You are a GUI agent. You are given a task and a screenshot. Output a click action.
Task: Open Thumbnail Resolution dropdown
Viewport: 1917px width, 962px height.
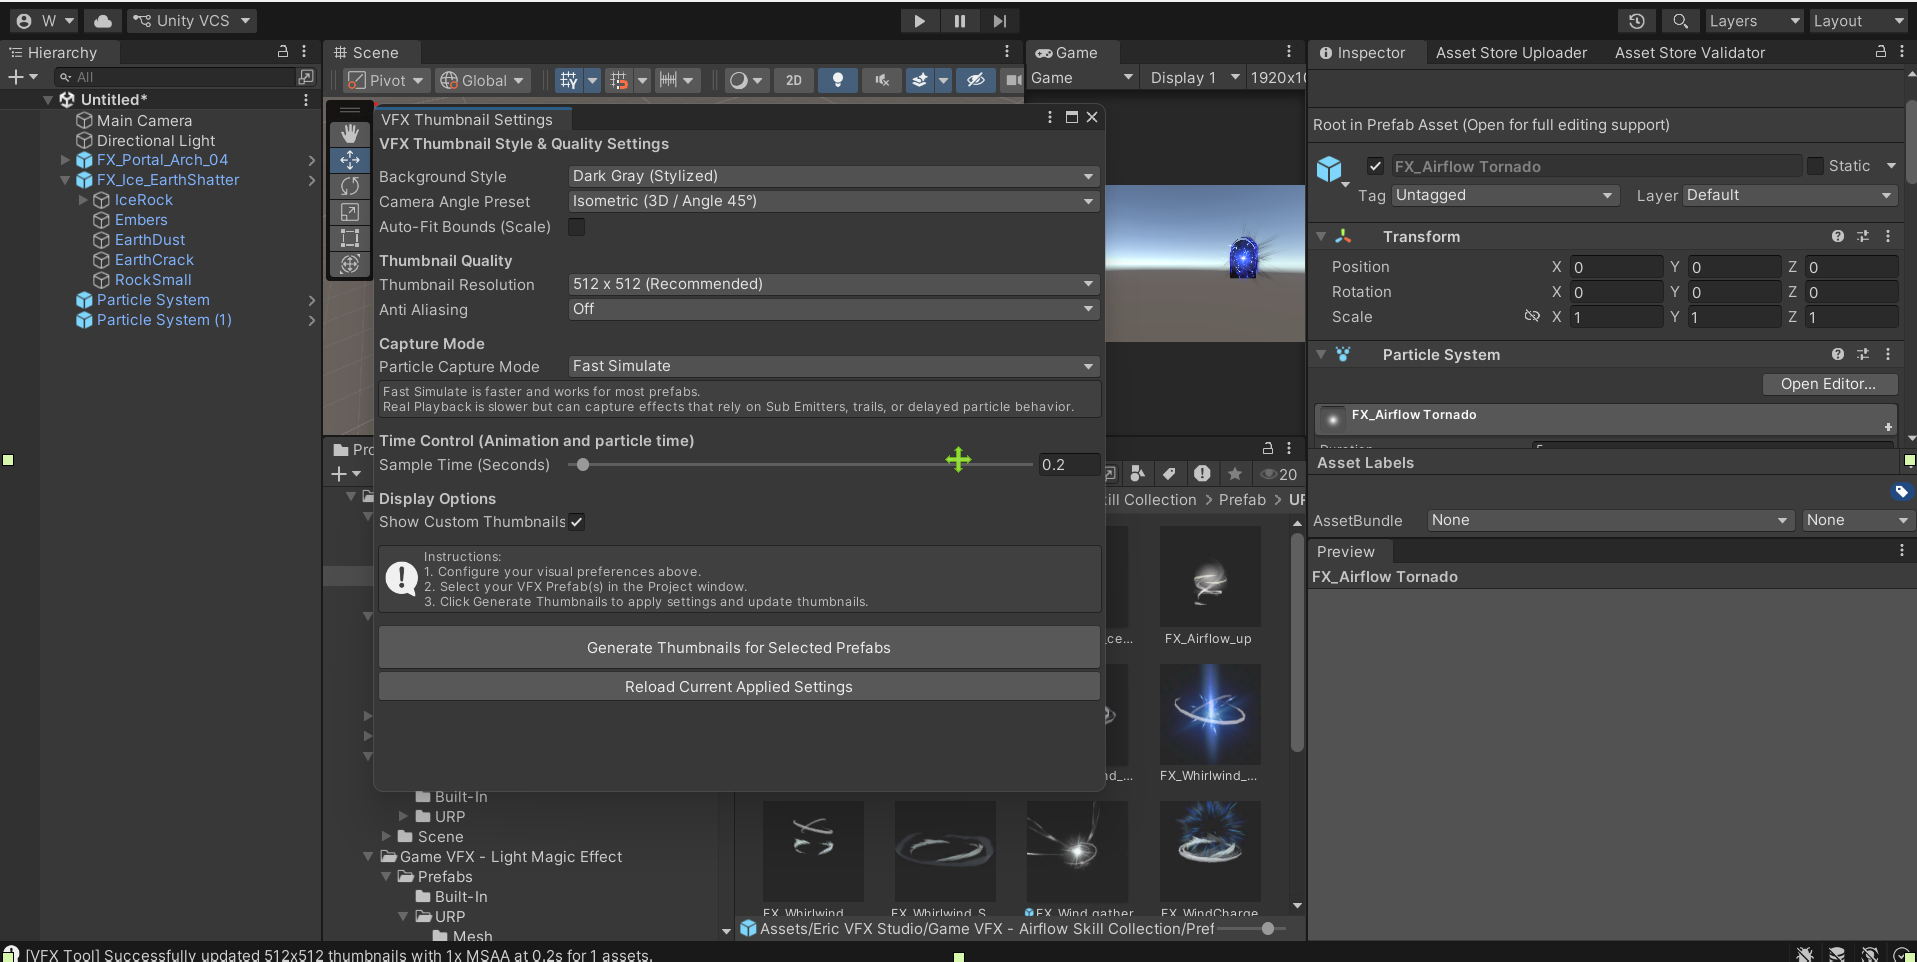(x=834, y=284)
